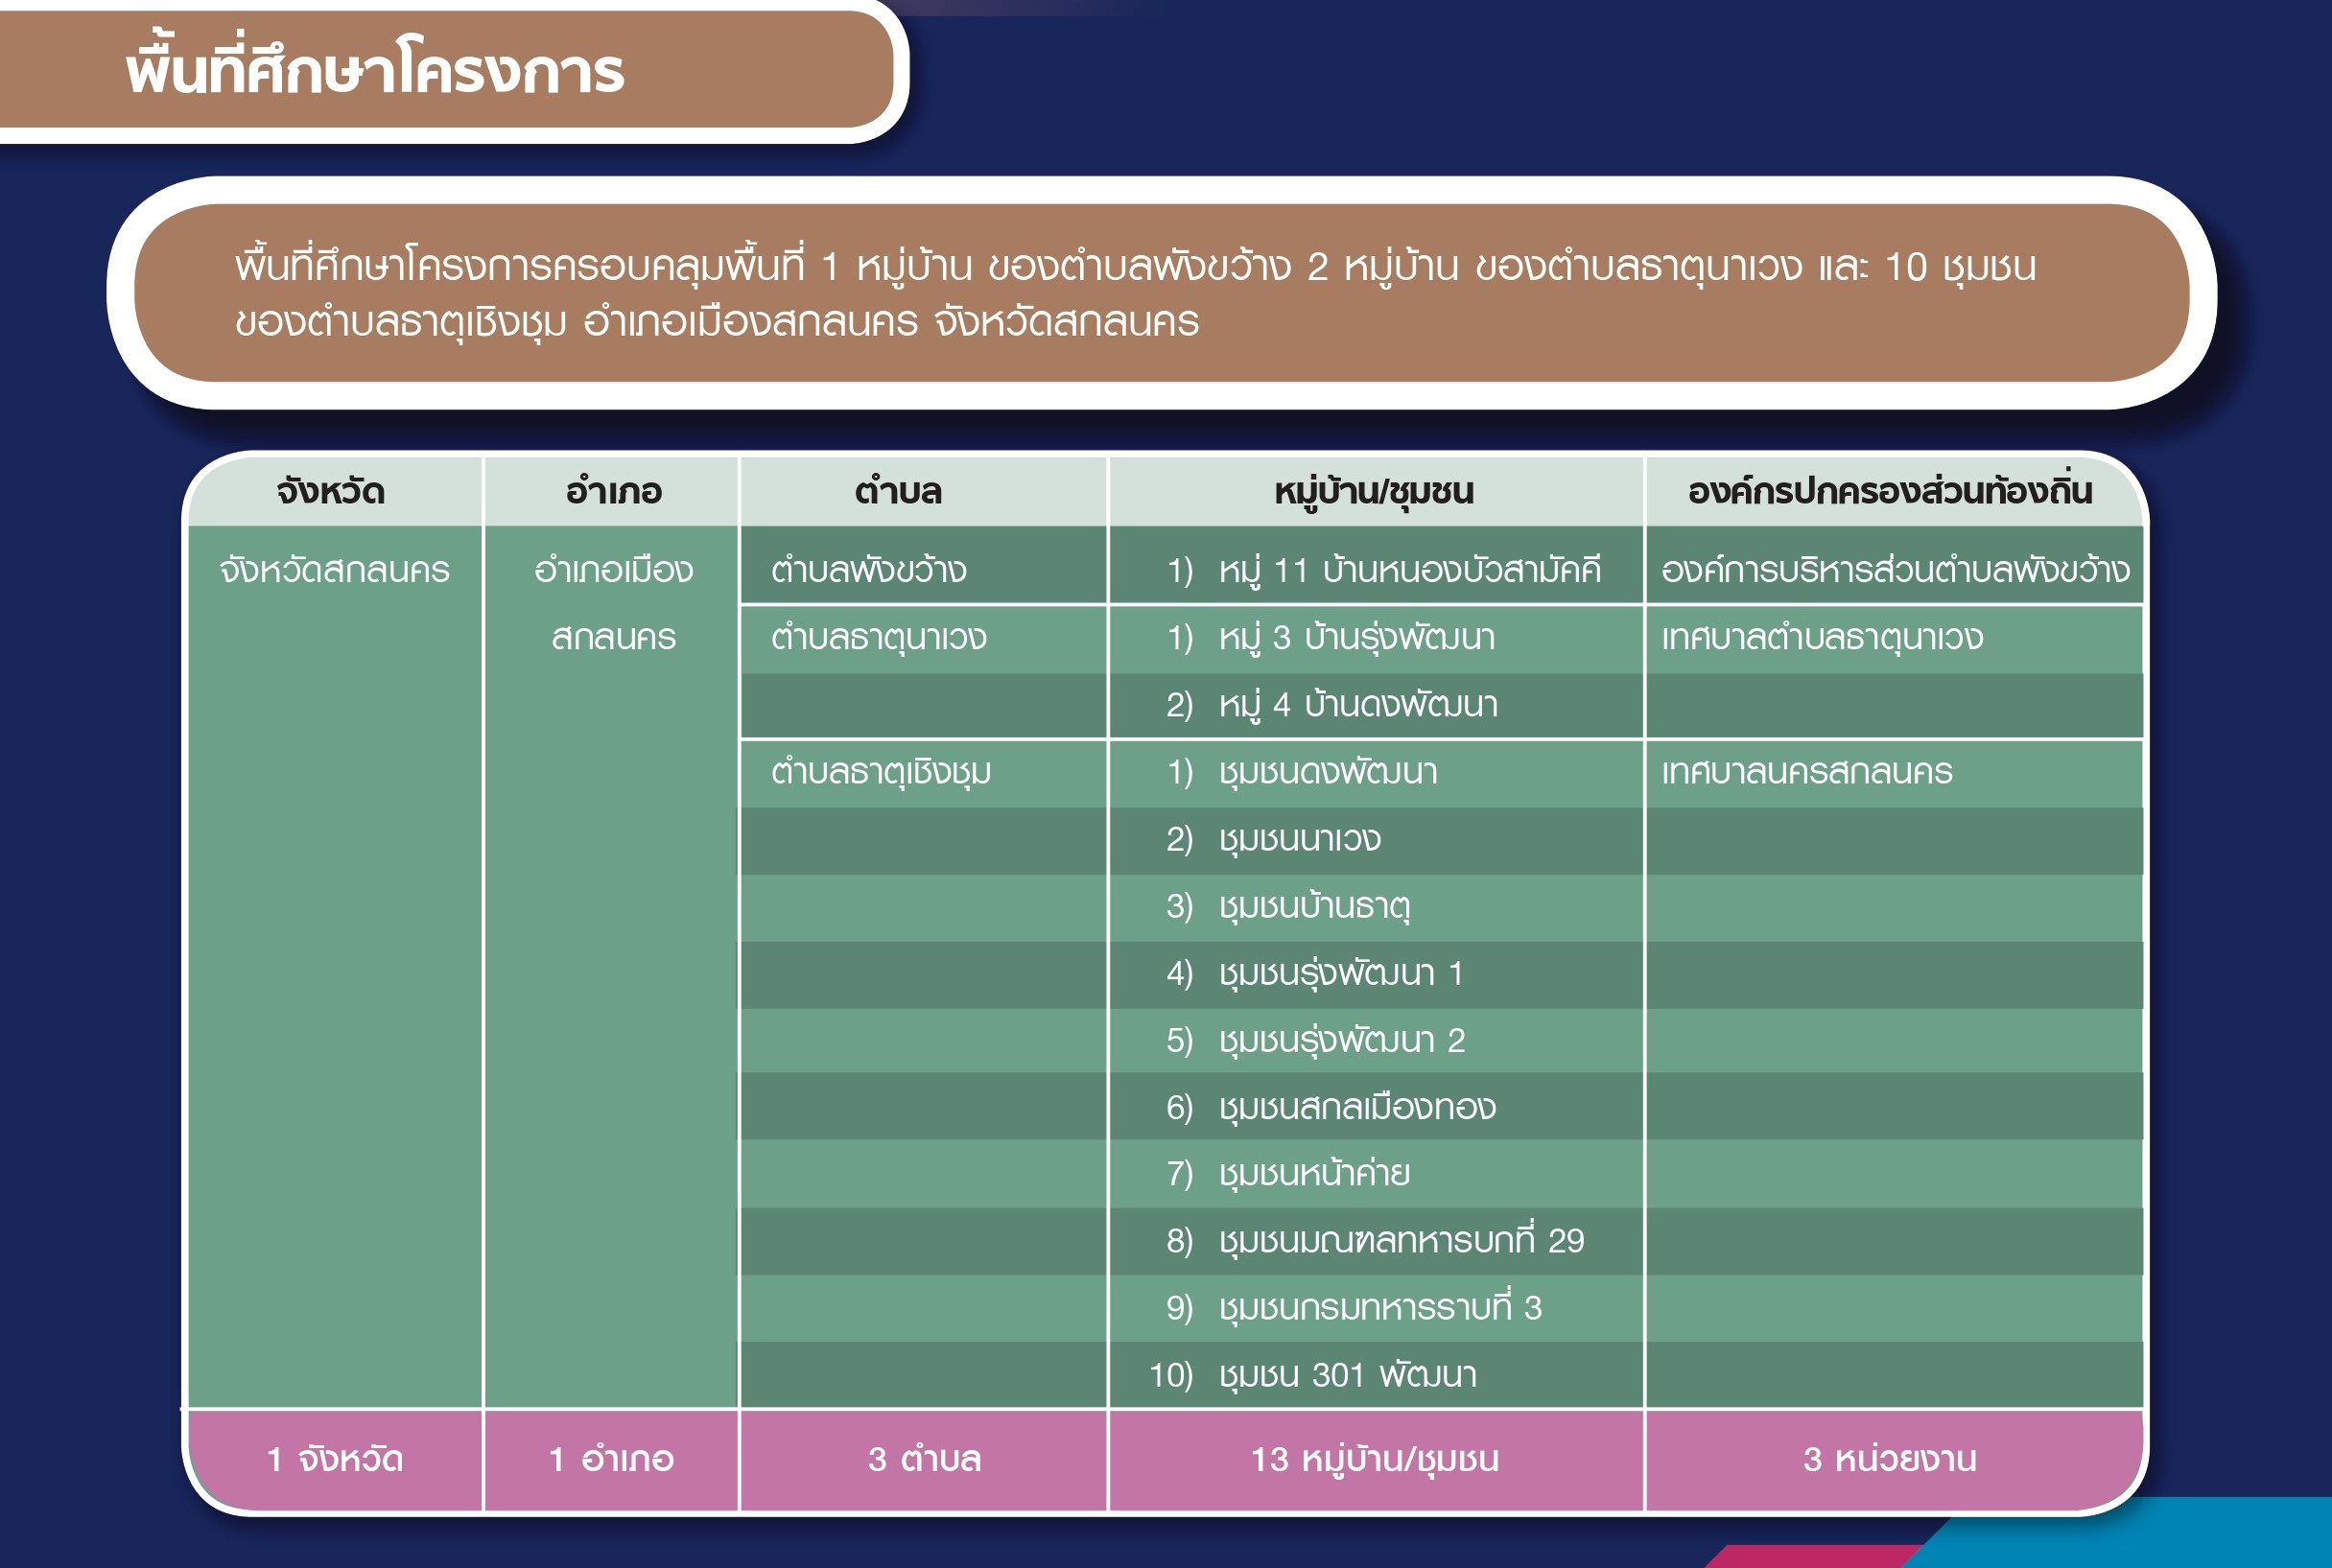2332x1568 pixels.
Task: Select ชุมชนบ้านธาตุ row
Action: click(x=1314, y=906)
